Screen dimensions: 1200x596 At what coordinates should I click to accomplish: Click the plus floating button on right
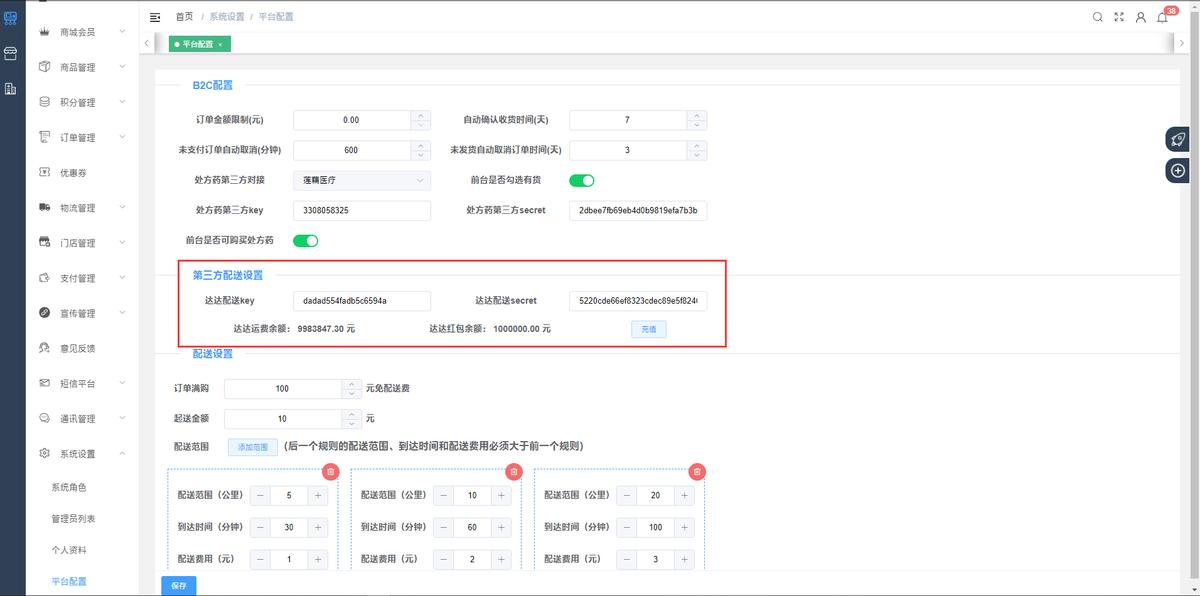(x=1178, y=171)
